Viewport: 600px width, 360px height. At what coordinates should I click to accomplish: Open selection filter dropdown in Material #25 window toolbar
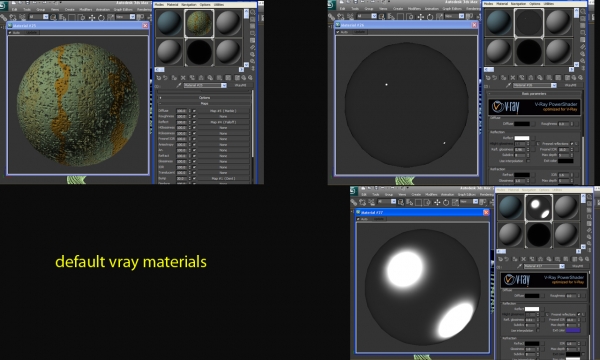[46, 17]
